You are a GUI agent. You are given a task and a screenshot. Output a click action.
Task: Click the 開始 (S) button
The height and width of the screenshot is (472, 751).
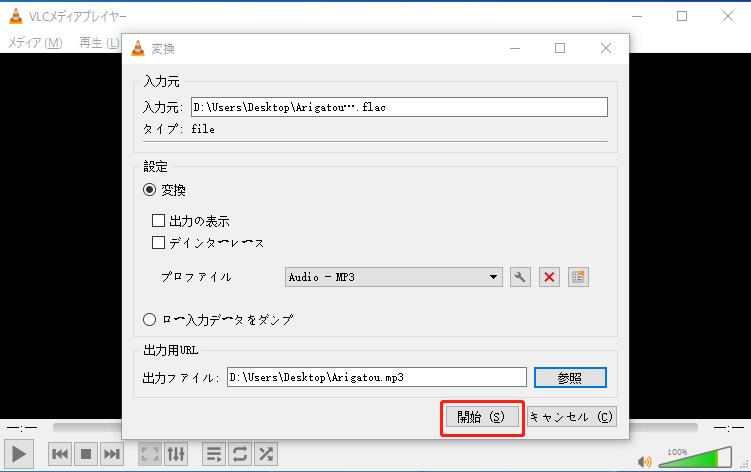tap(482, 417)
